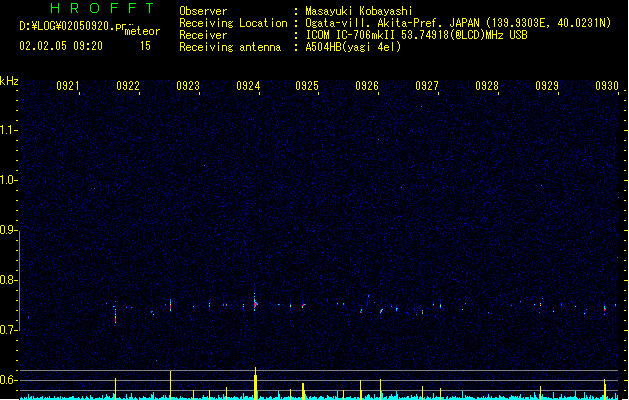Select the Ogata-vill. Akita-Pref. JAPAN location text
Image resolution: width=629 pixels, height=400 pixels.
click(458, 23)
